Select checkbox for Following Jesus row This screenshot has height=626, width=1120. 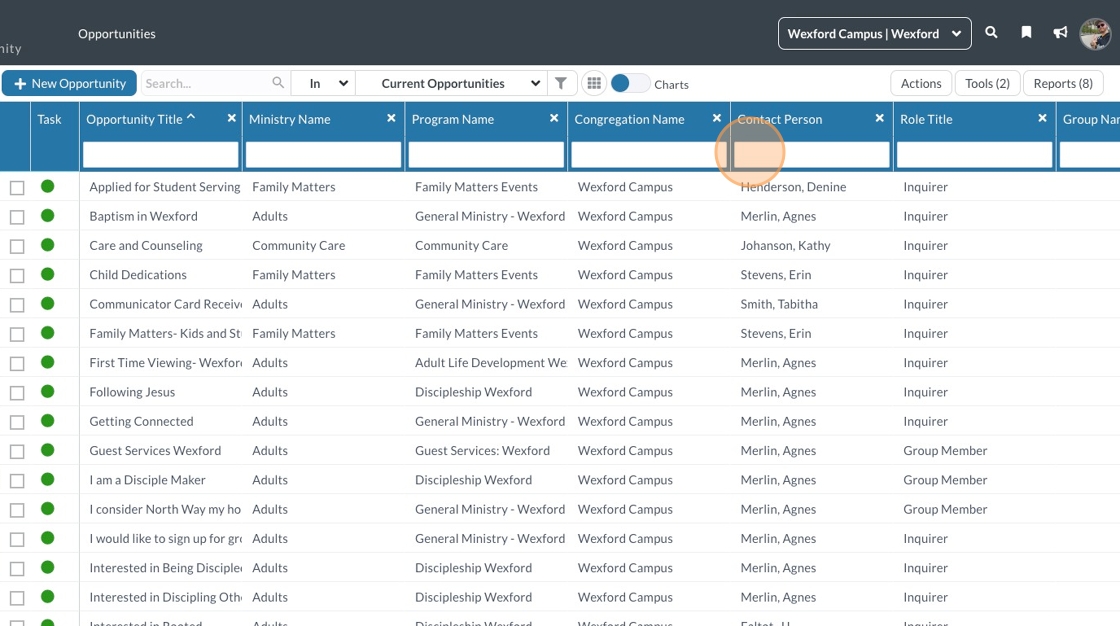click(17, 393)
